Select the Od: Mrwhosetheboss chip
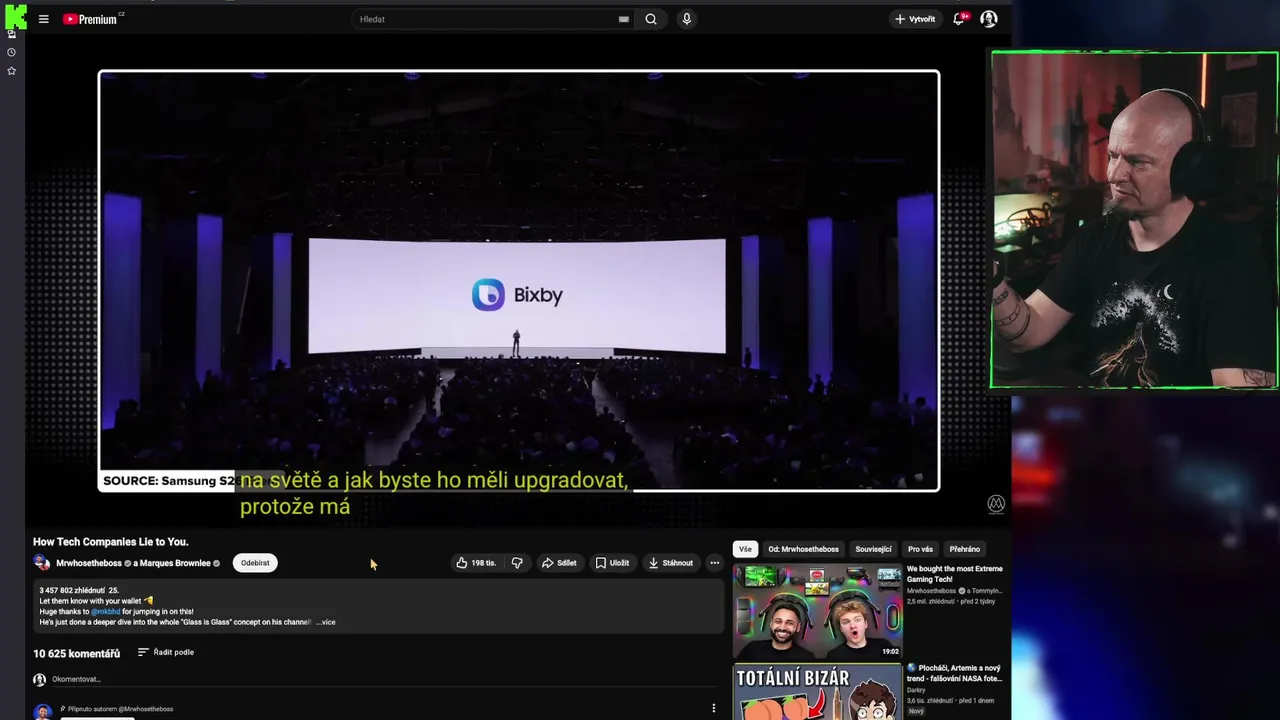Screen dimensions: 1280x720 [x=803, y=549]
